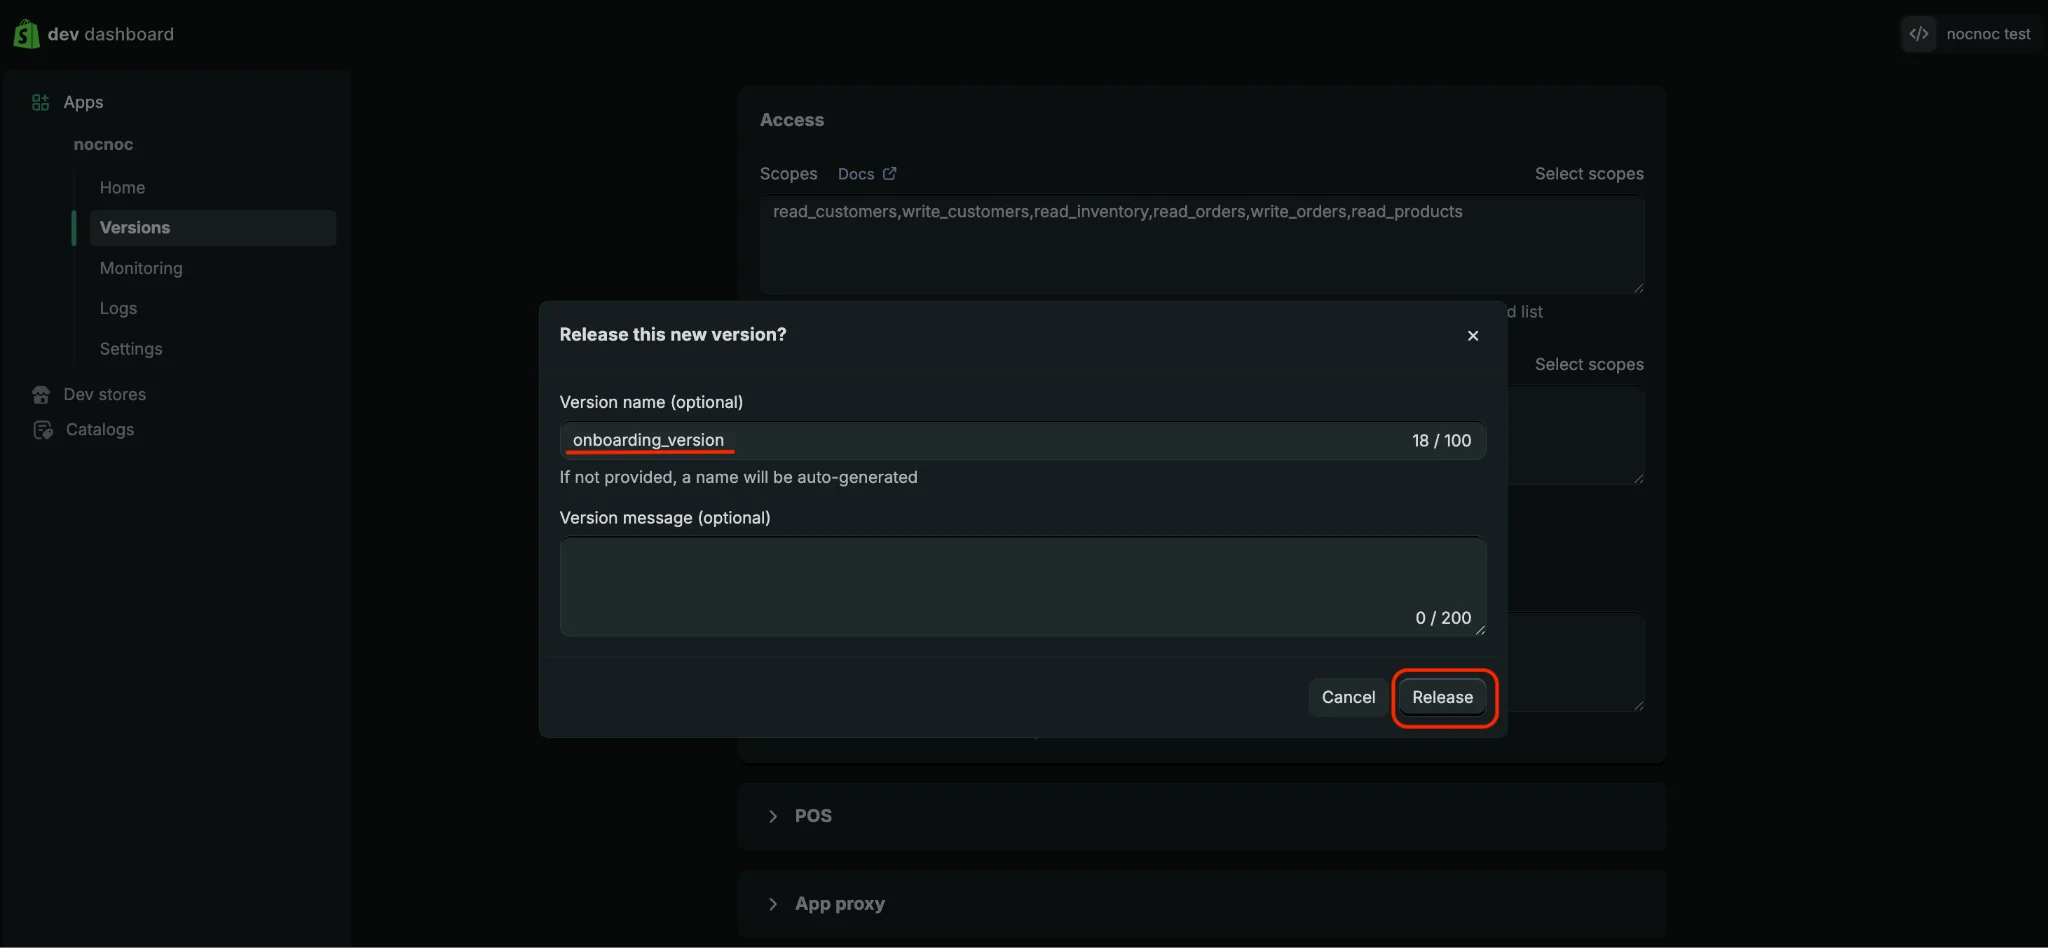Open Dev stores page
The image size is (2048, 948).
(x=105, y=395)
